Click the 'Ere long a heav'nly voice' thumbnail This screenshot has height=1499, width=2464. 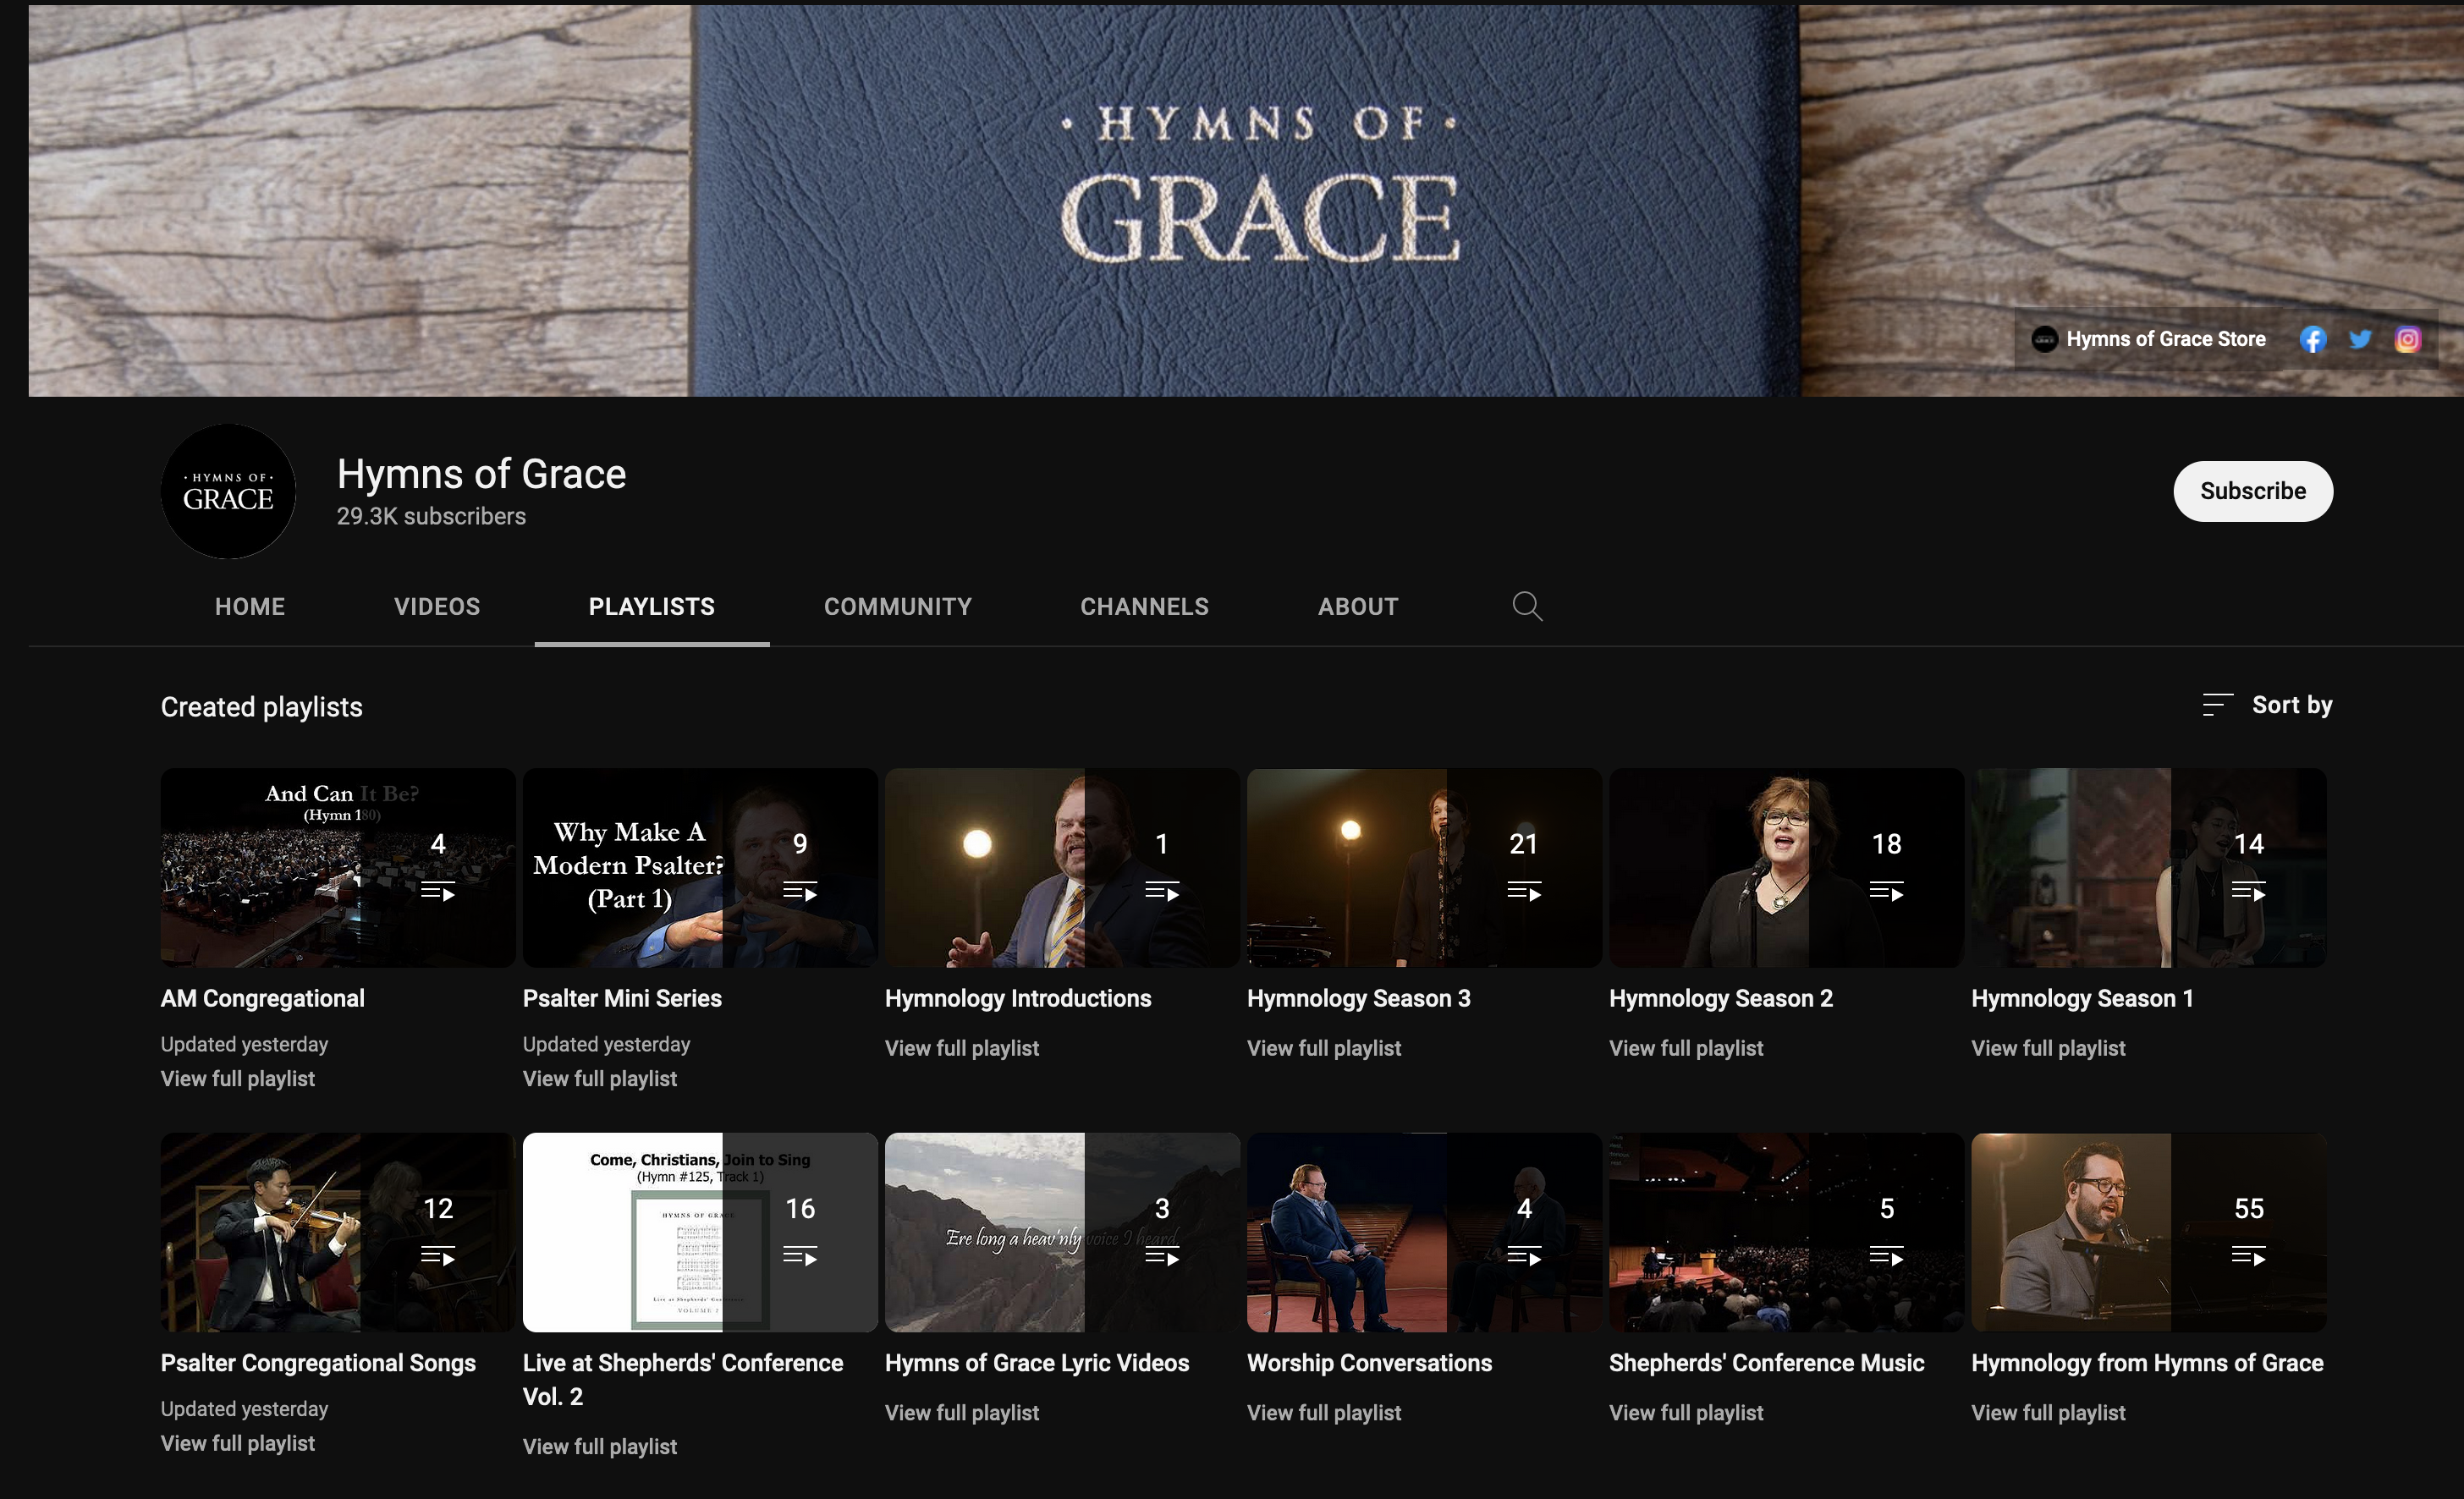(x=1062, y=1232)
